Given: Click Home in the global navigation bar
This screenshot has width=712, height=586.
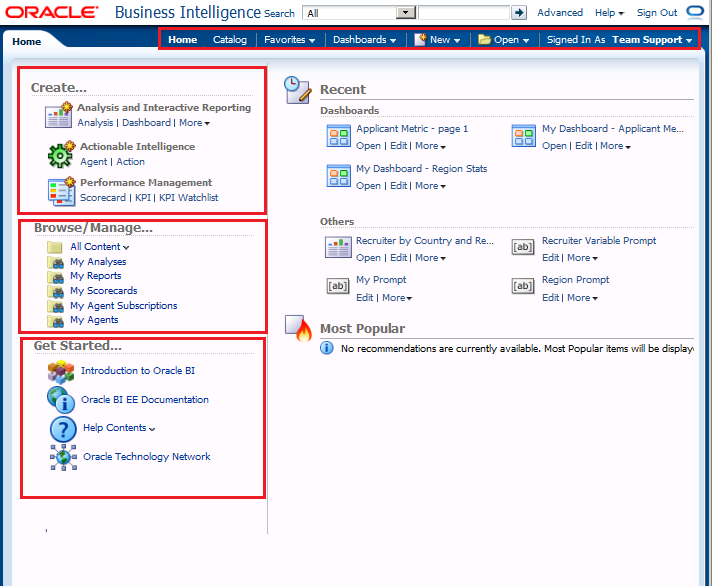Looking at the screenshot, I should pos(183,40).
